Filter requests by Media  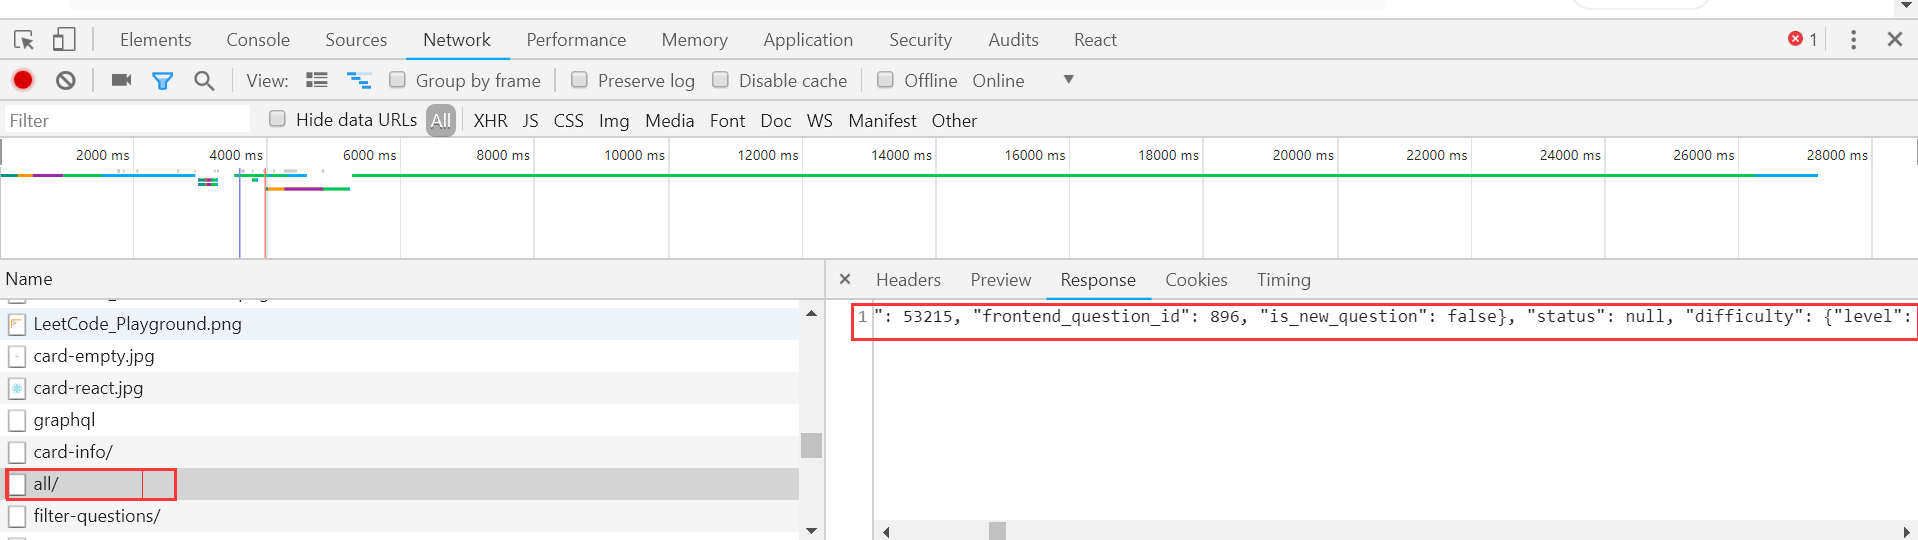pyautogui.click(x=669, y=120)
